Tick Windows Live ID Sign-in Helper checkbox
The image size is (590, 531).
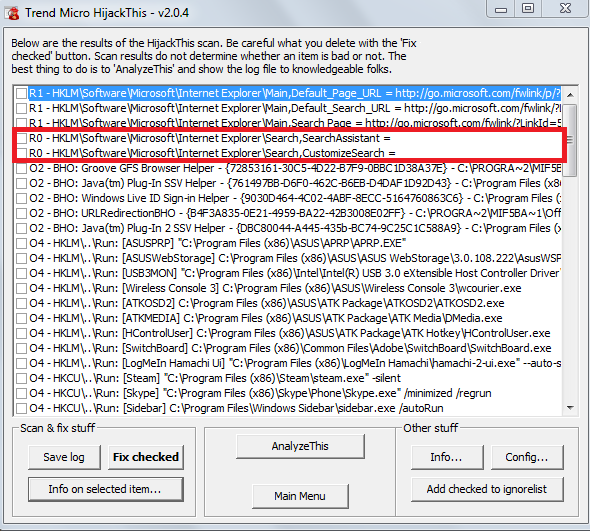click(22, 198)
